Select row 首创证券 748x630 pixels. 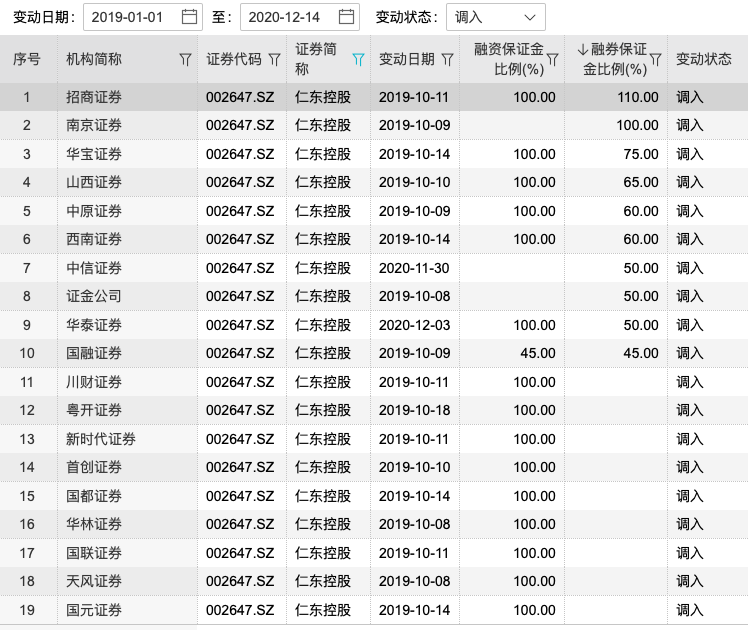click(x=374, y=467)
